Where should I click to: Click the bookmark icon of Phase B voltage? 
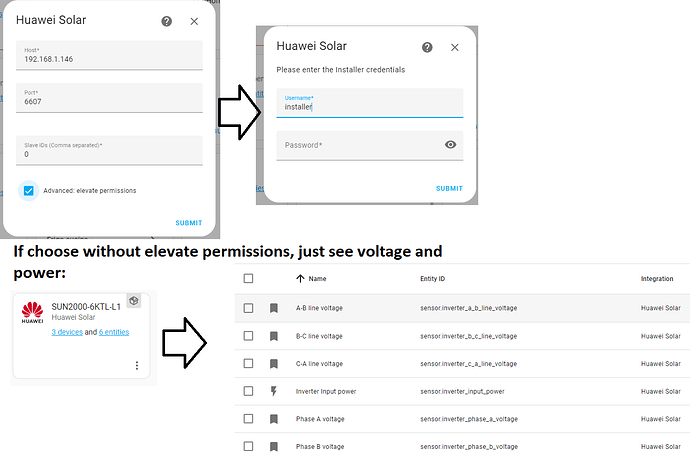pos(274,447)
